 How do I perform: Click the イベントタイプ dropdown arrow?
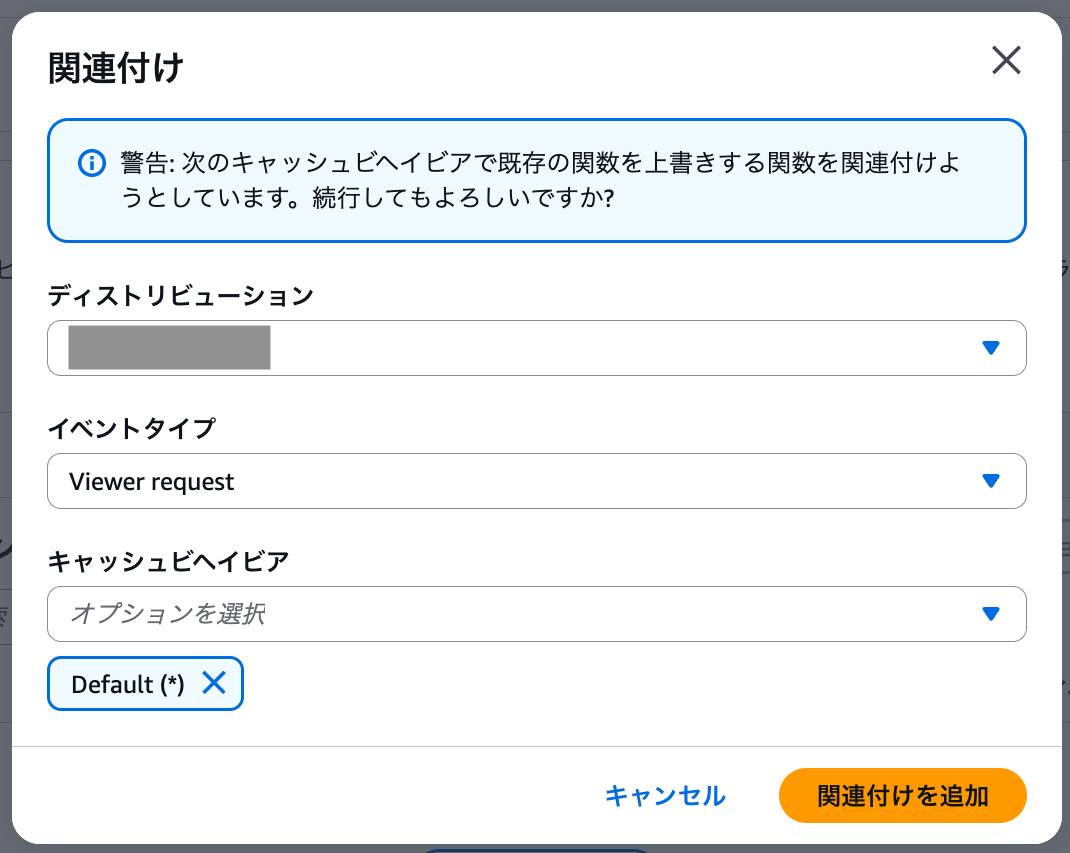pyautogui.click(x=990, y=481)
